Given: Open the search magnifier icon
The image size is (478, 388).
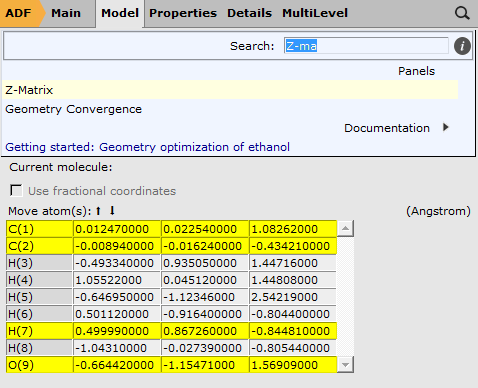Looking at the screenshot, I should pos(462,13).
